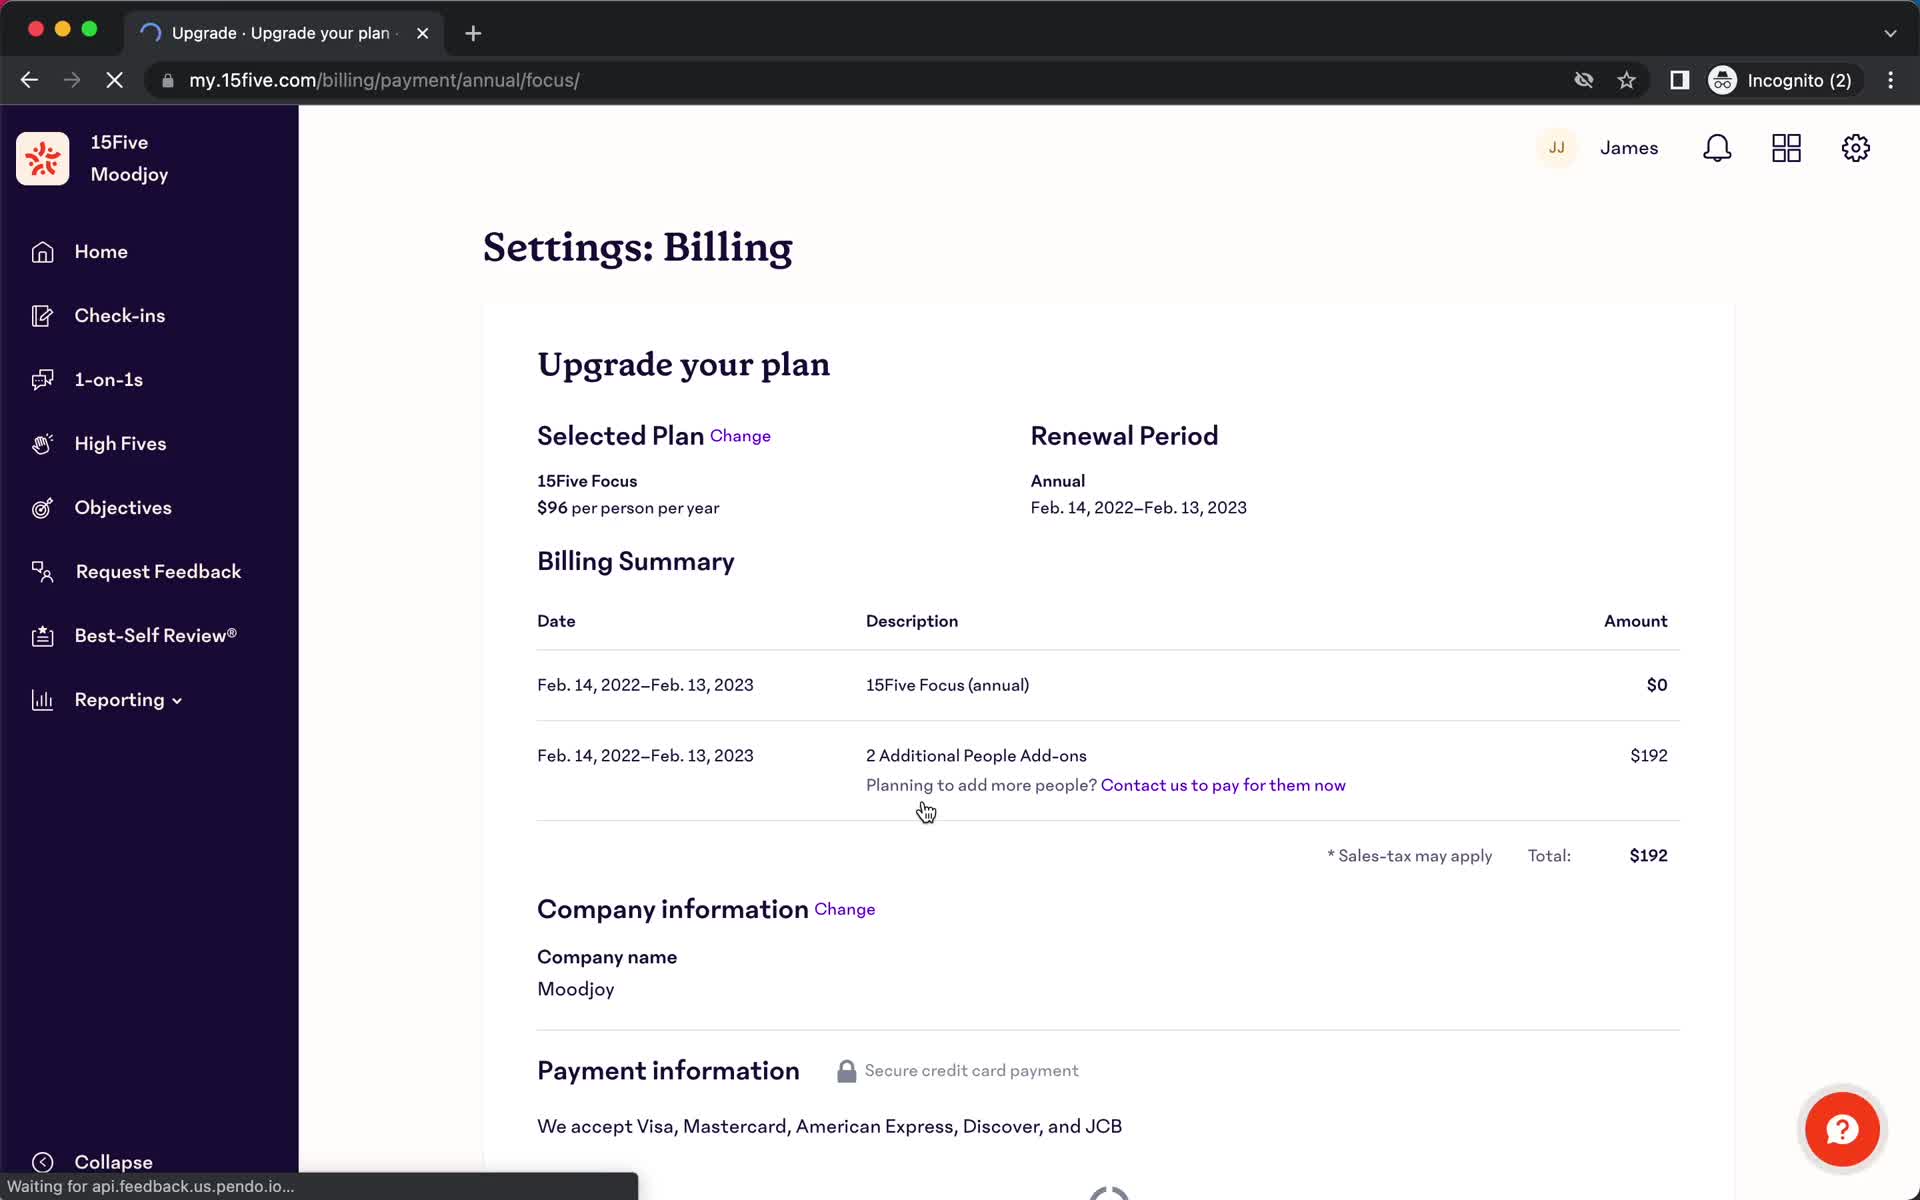The image size is (1920, 1200).
Task: Scroll down to Payment information
Action: pyautogui.click(x=668, y=1070)
